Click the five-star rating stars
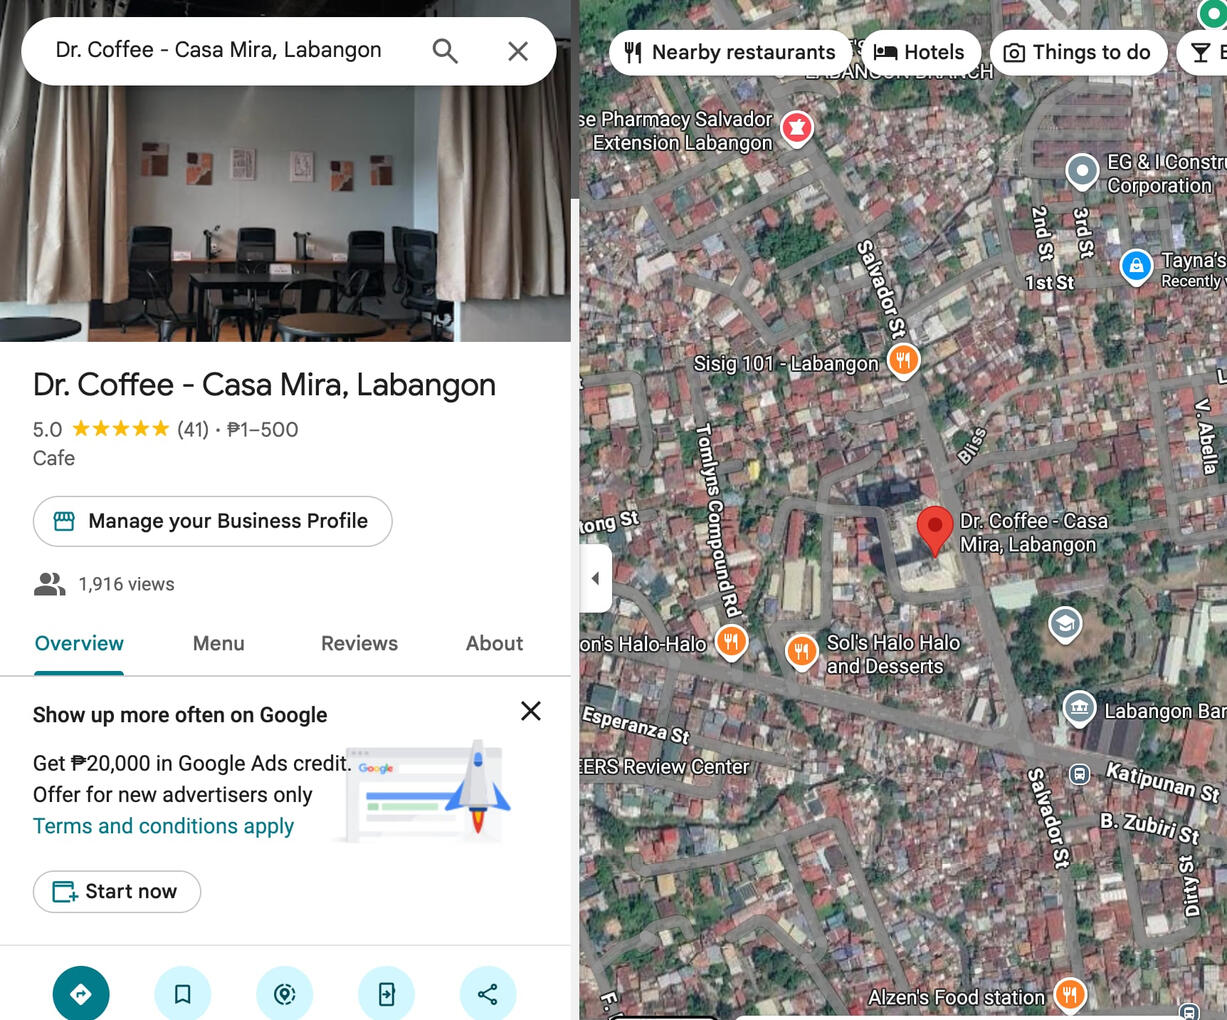The width and height of the screenshot is (1227, 1020). tap(121, 429)
